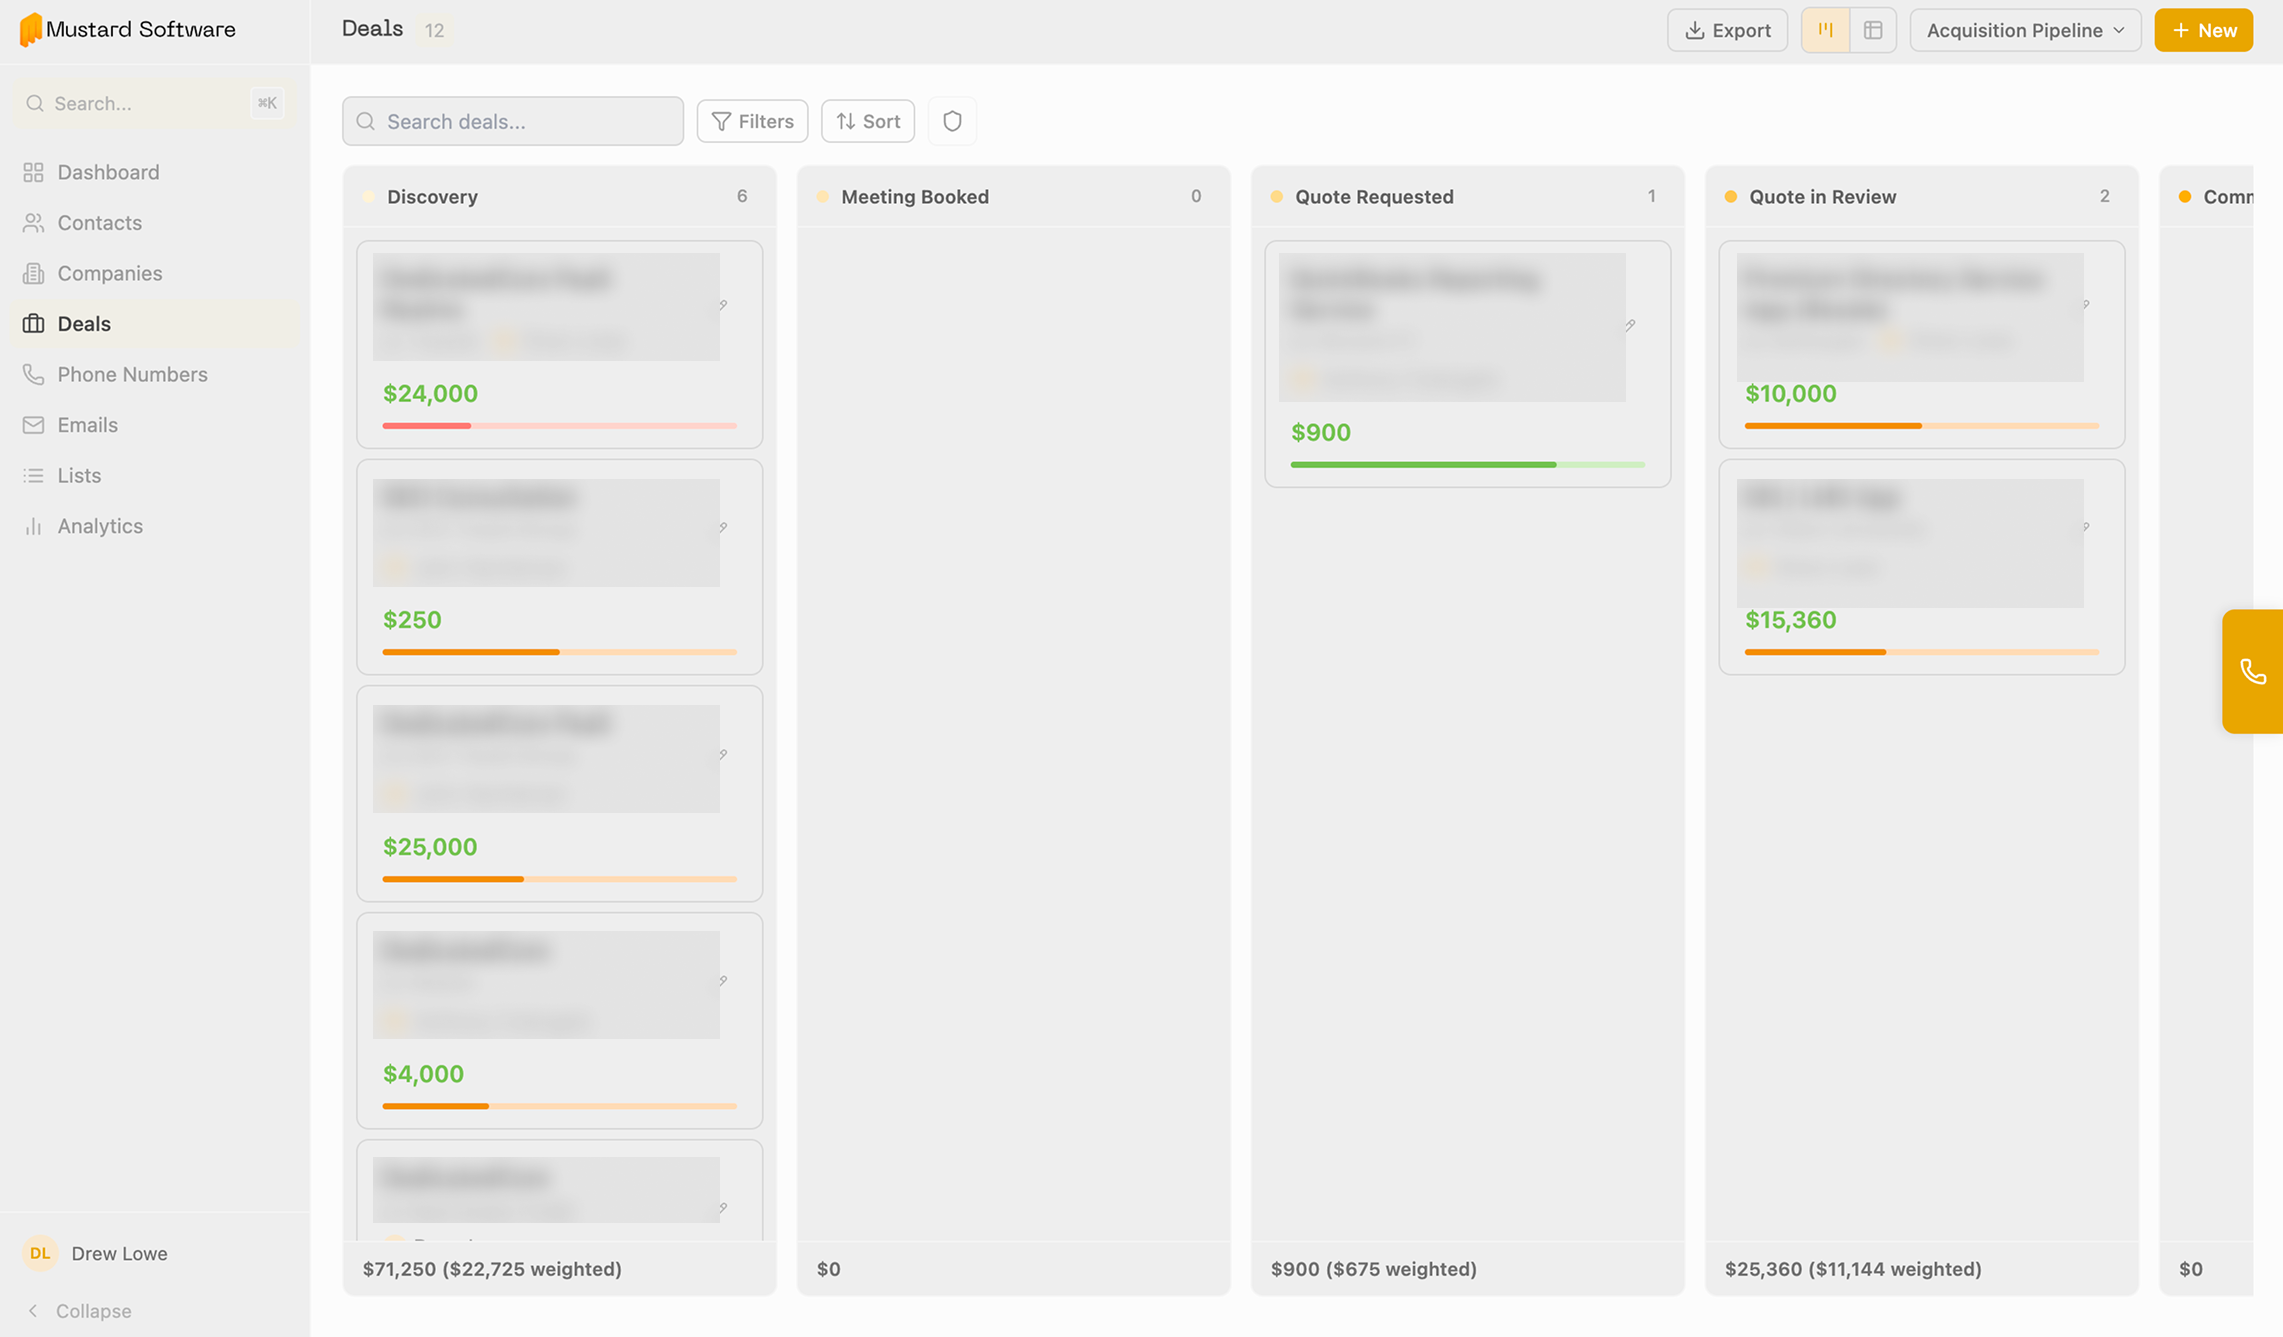Click progress bar on $10,000 deal
Image resolution: width=2283 pixels, height=1337 pixels.
(x=1921, y=426)
